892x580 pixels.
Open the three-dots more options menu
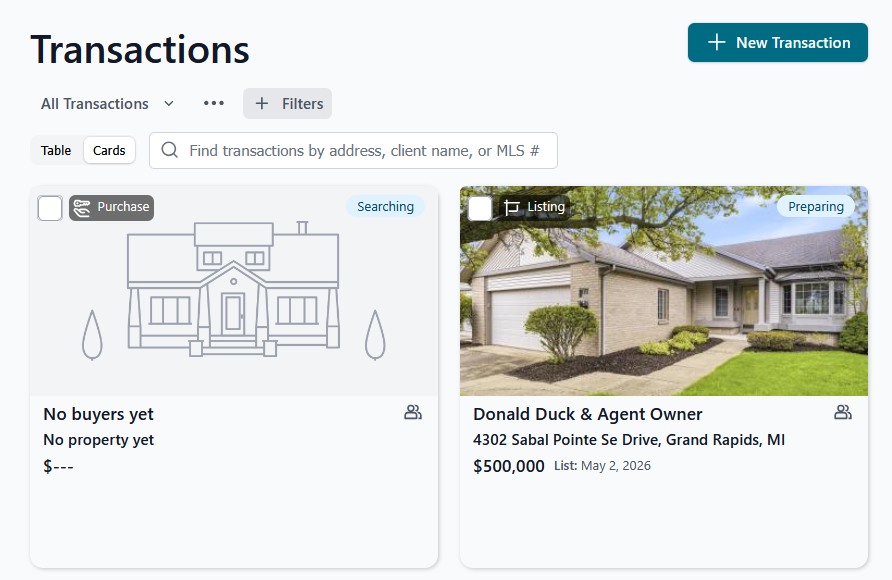(x=214, y=103)
